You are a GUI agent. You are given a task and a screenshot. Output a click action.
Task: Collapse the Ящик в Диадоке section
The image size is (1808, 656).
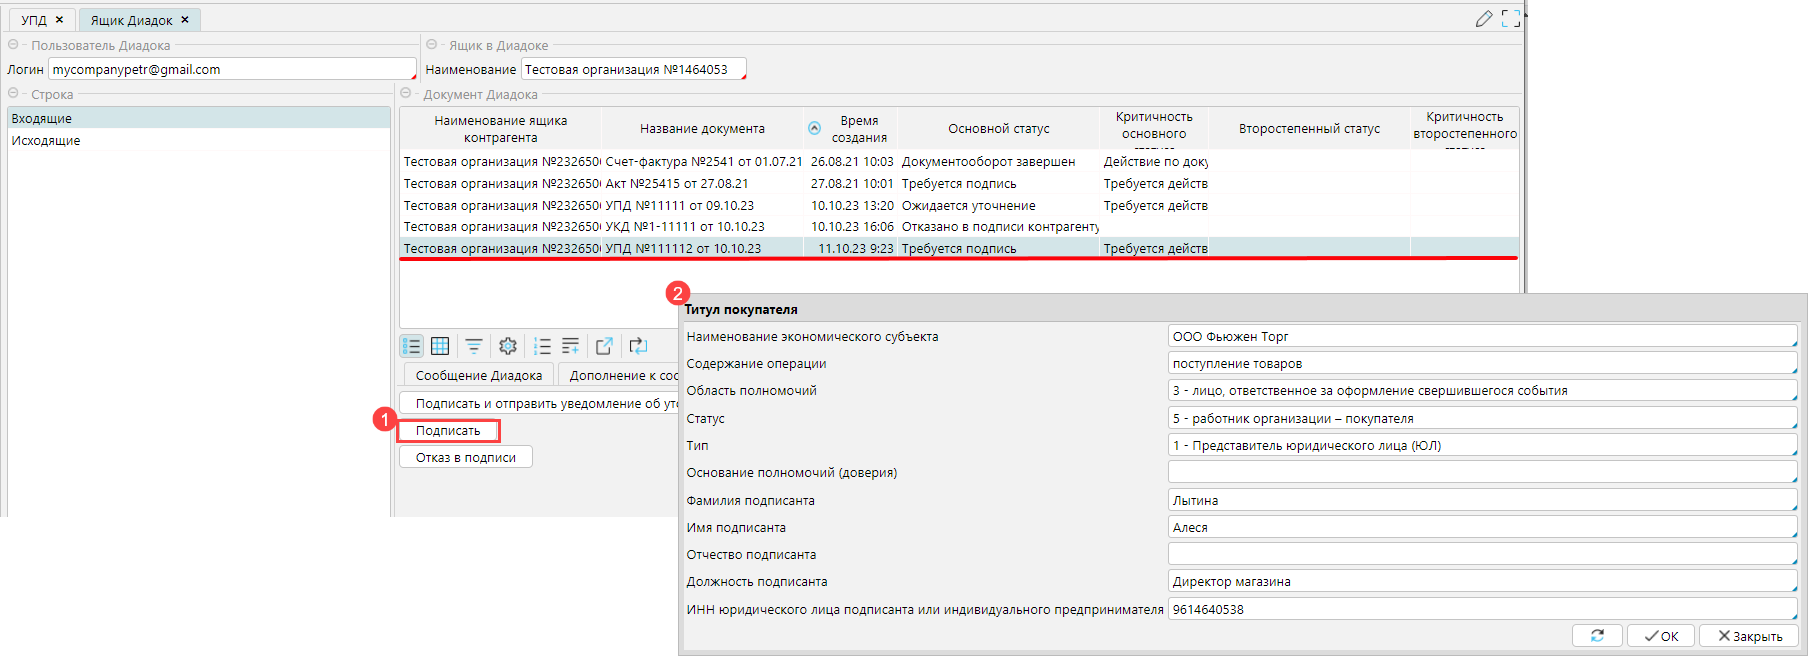tap(432, 45)
